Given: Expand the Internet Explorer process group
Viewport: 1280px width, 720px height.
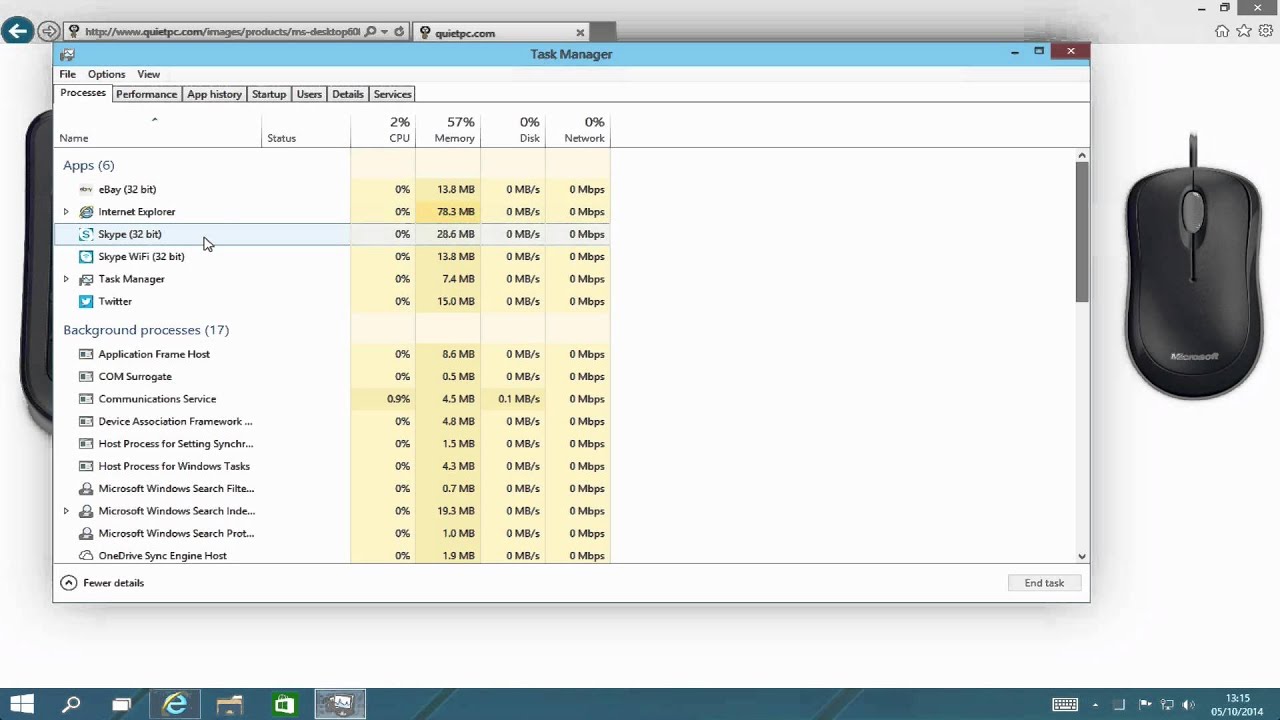Looking at the screenshot, I should click(x=66, y=212).
